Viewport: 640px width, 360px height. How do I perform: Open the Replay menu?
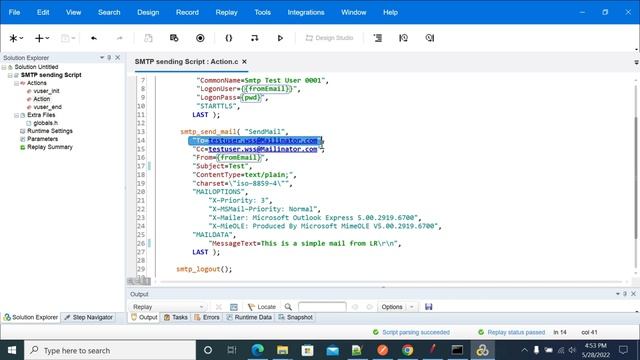[227, 12]
